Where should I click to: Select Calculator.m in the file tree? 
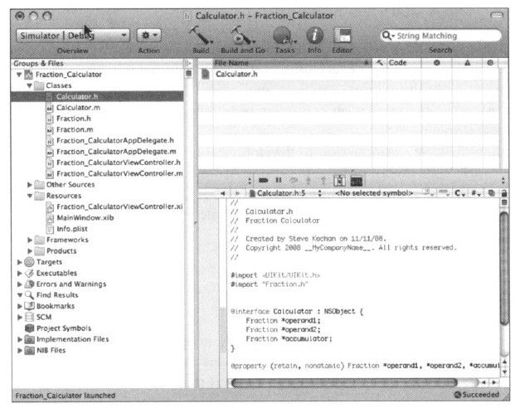click(x=78, y=108)
